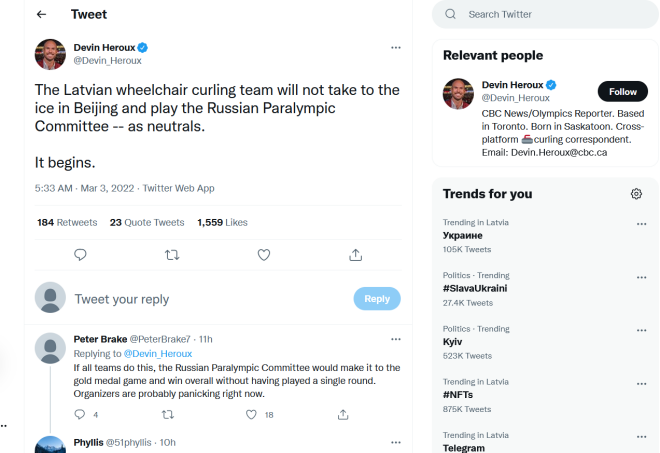Retweet Peter Brake's reply
660x453 pixels.
click(166, 414)
